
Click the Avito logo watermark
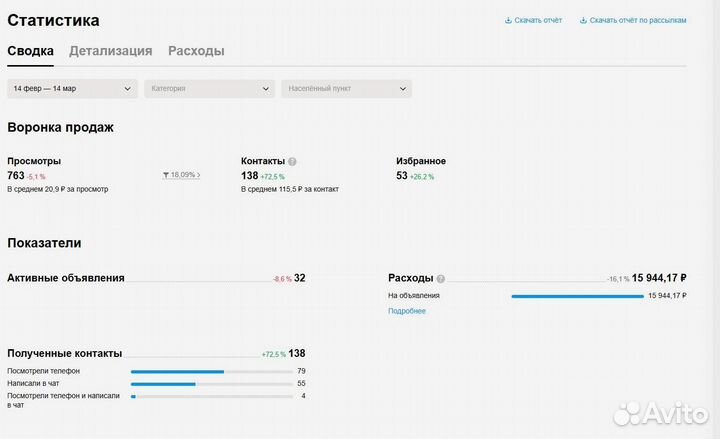660,414
